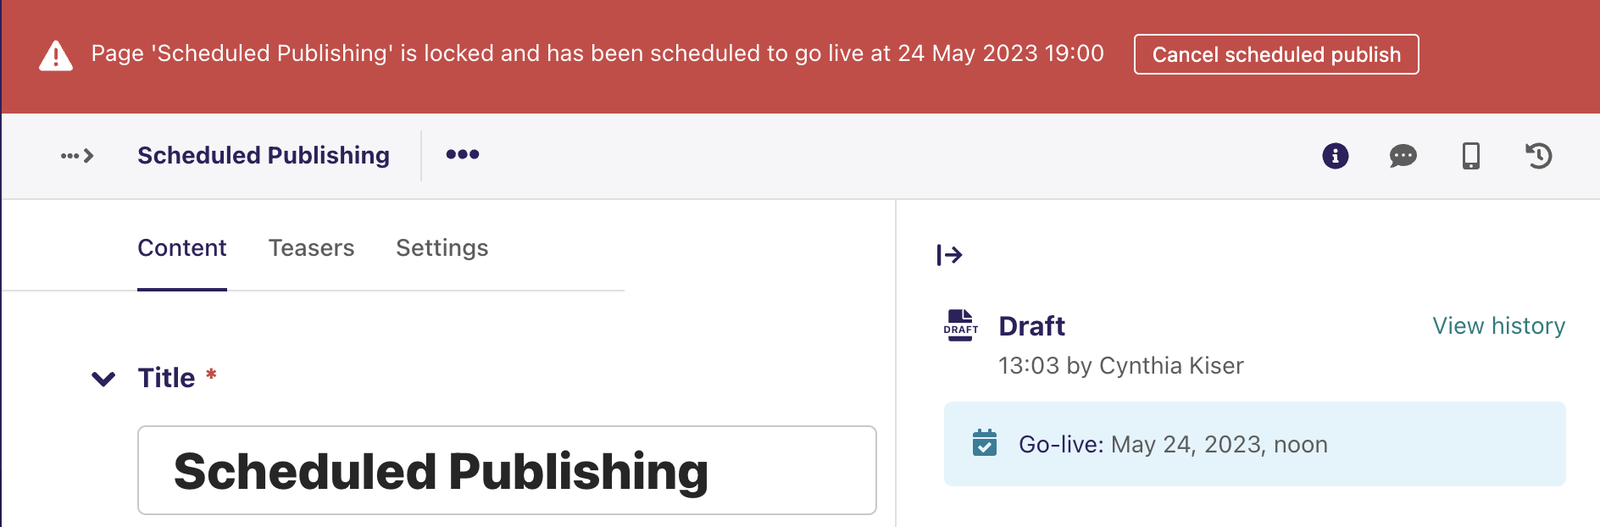Click the Go-live May 24 schedule box
This screenshot has height=527, width=1600.
coord(1255,444)
